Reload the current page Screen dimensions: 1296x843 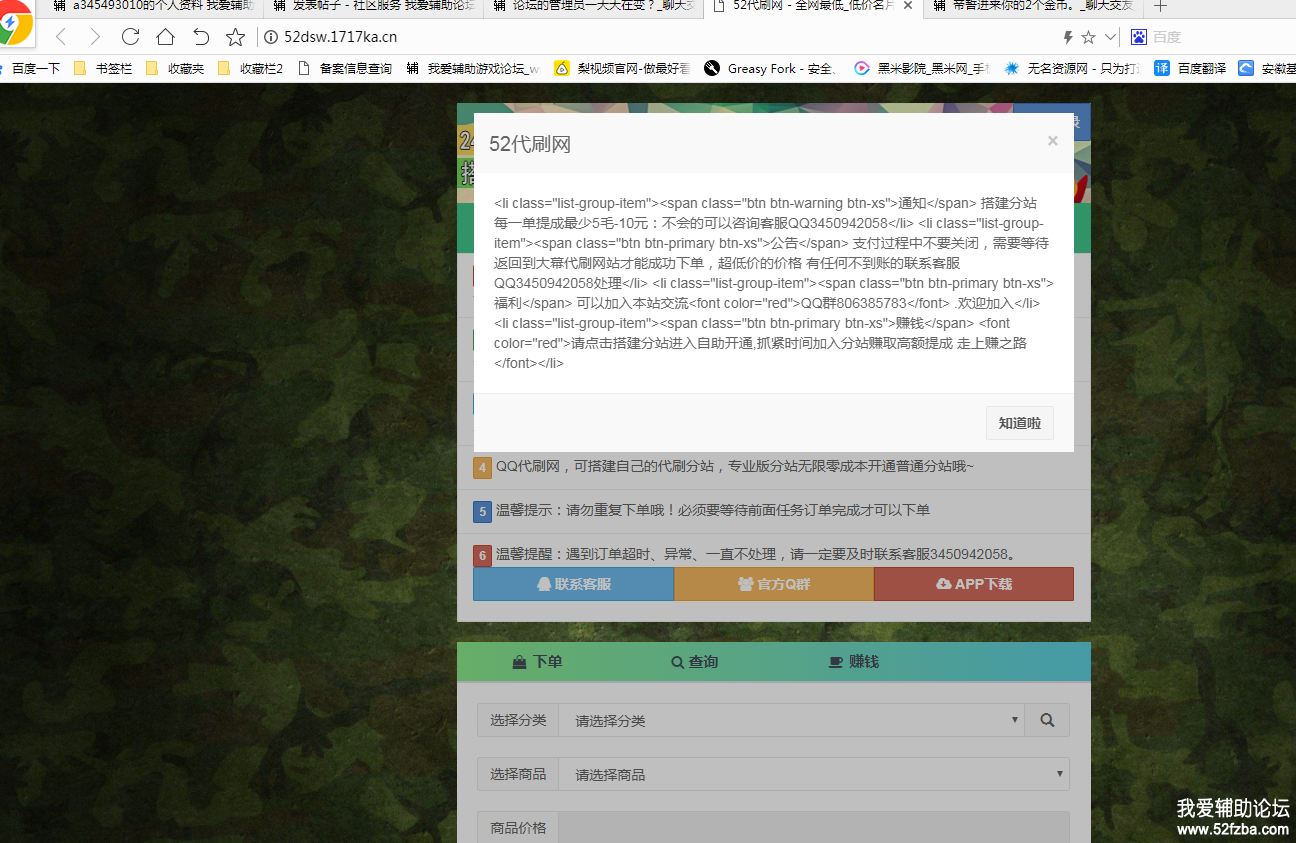point(130,38)
